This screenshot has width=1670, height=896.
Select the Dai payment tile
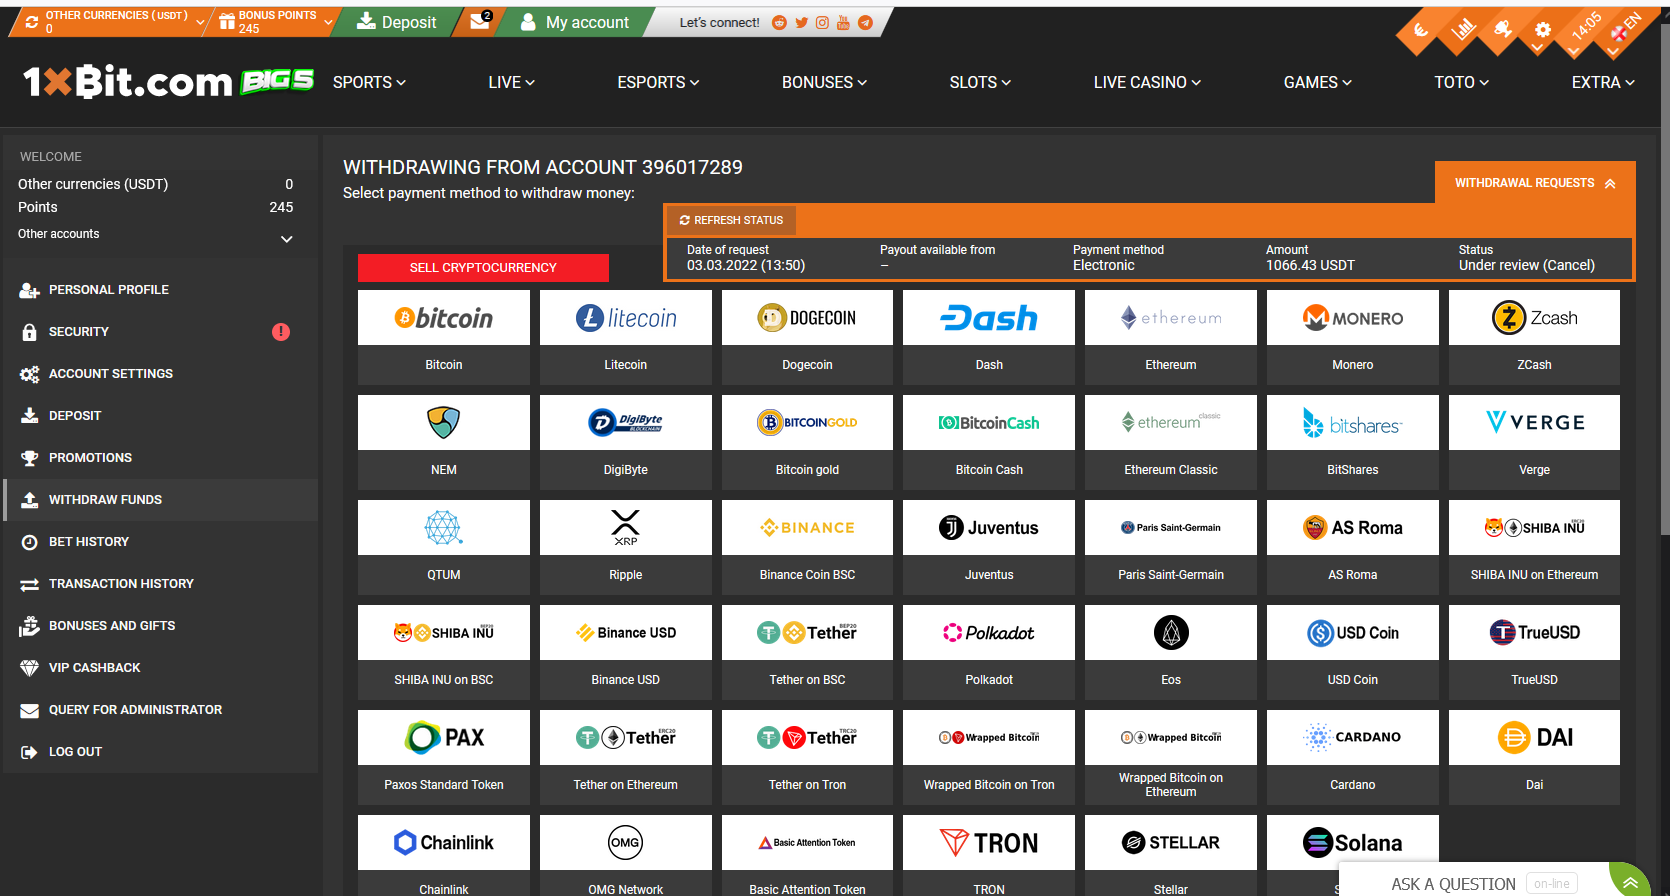1534,757
